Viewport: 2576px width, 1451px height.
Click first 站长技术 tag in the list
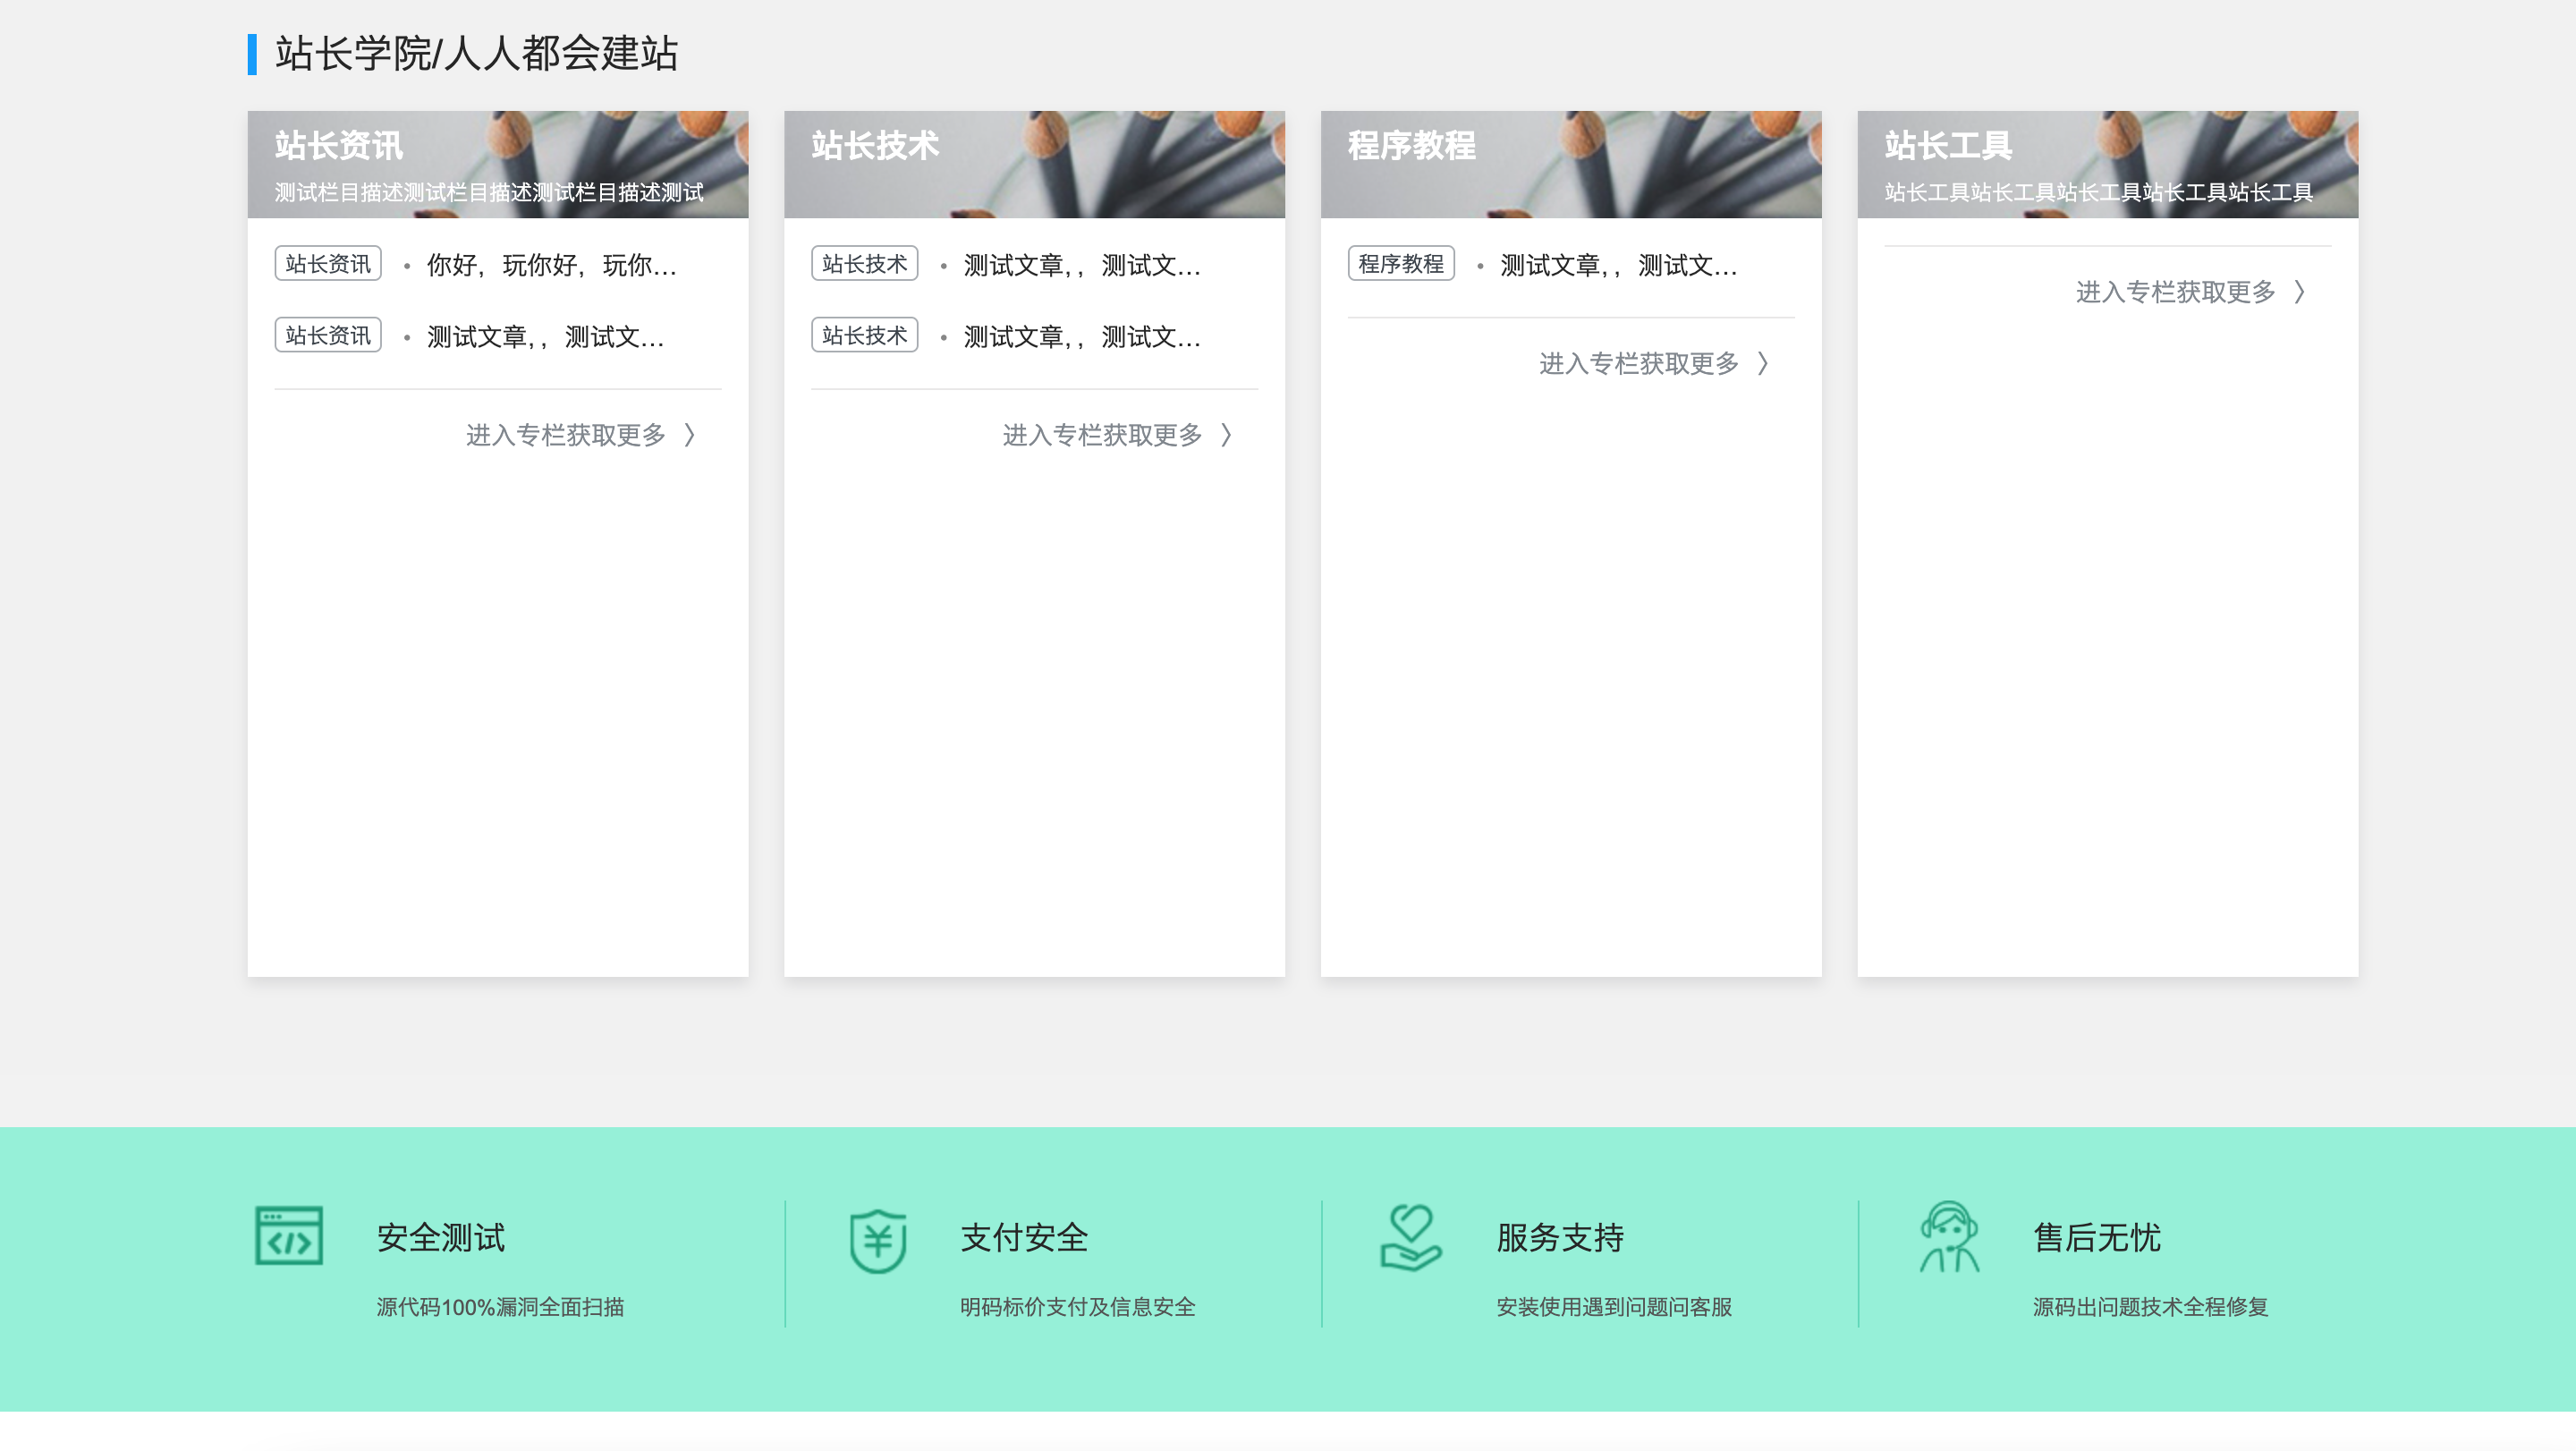click(x=865, y=264)
